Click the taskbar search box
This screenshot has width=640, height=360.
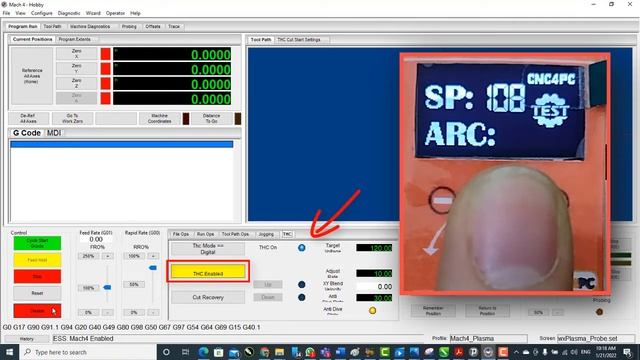pyautogui.click(x=87, y=352)
